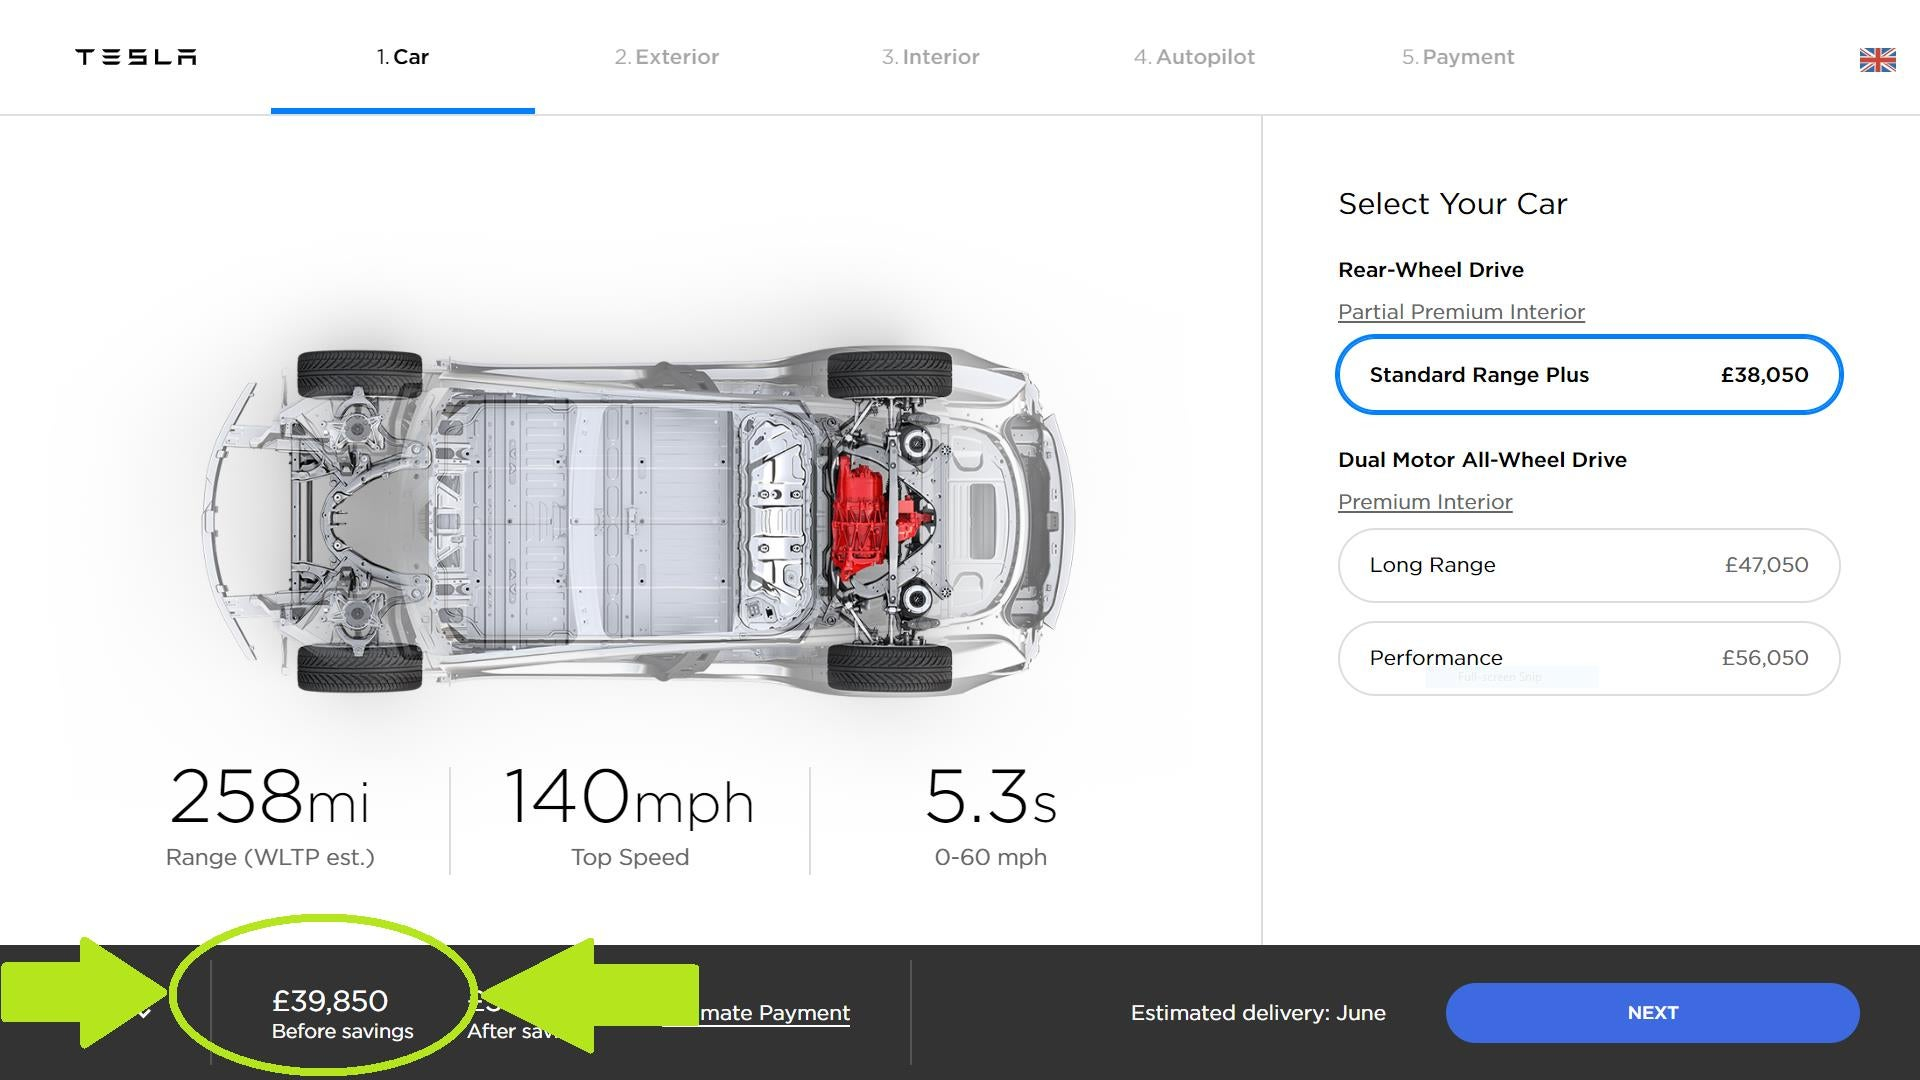Click the Estimated delivery: June text
Viewport: 1920px width, 1080px height.
(x=1258, y=1013)
